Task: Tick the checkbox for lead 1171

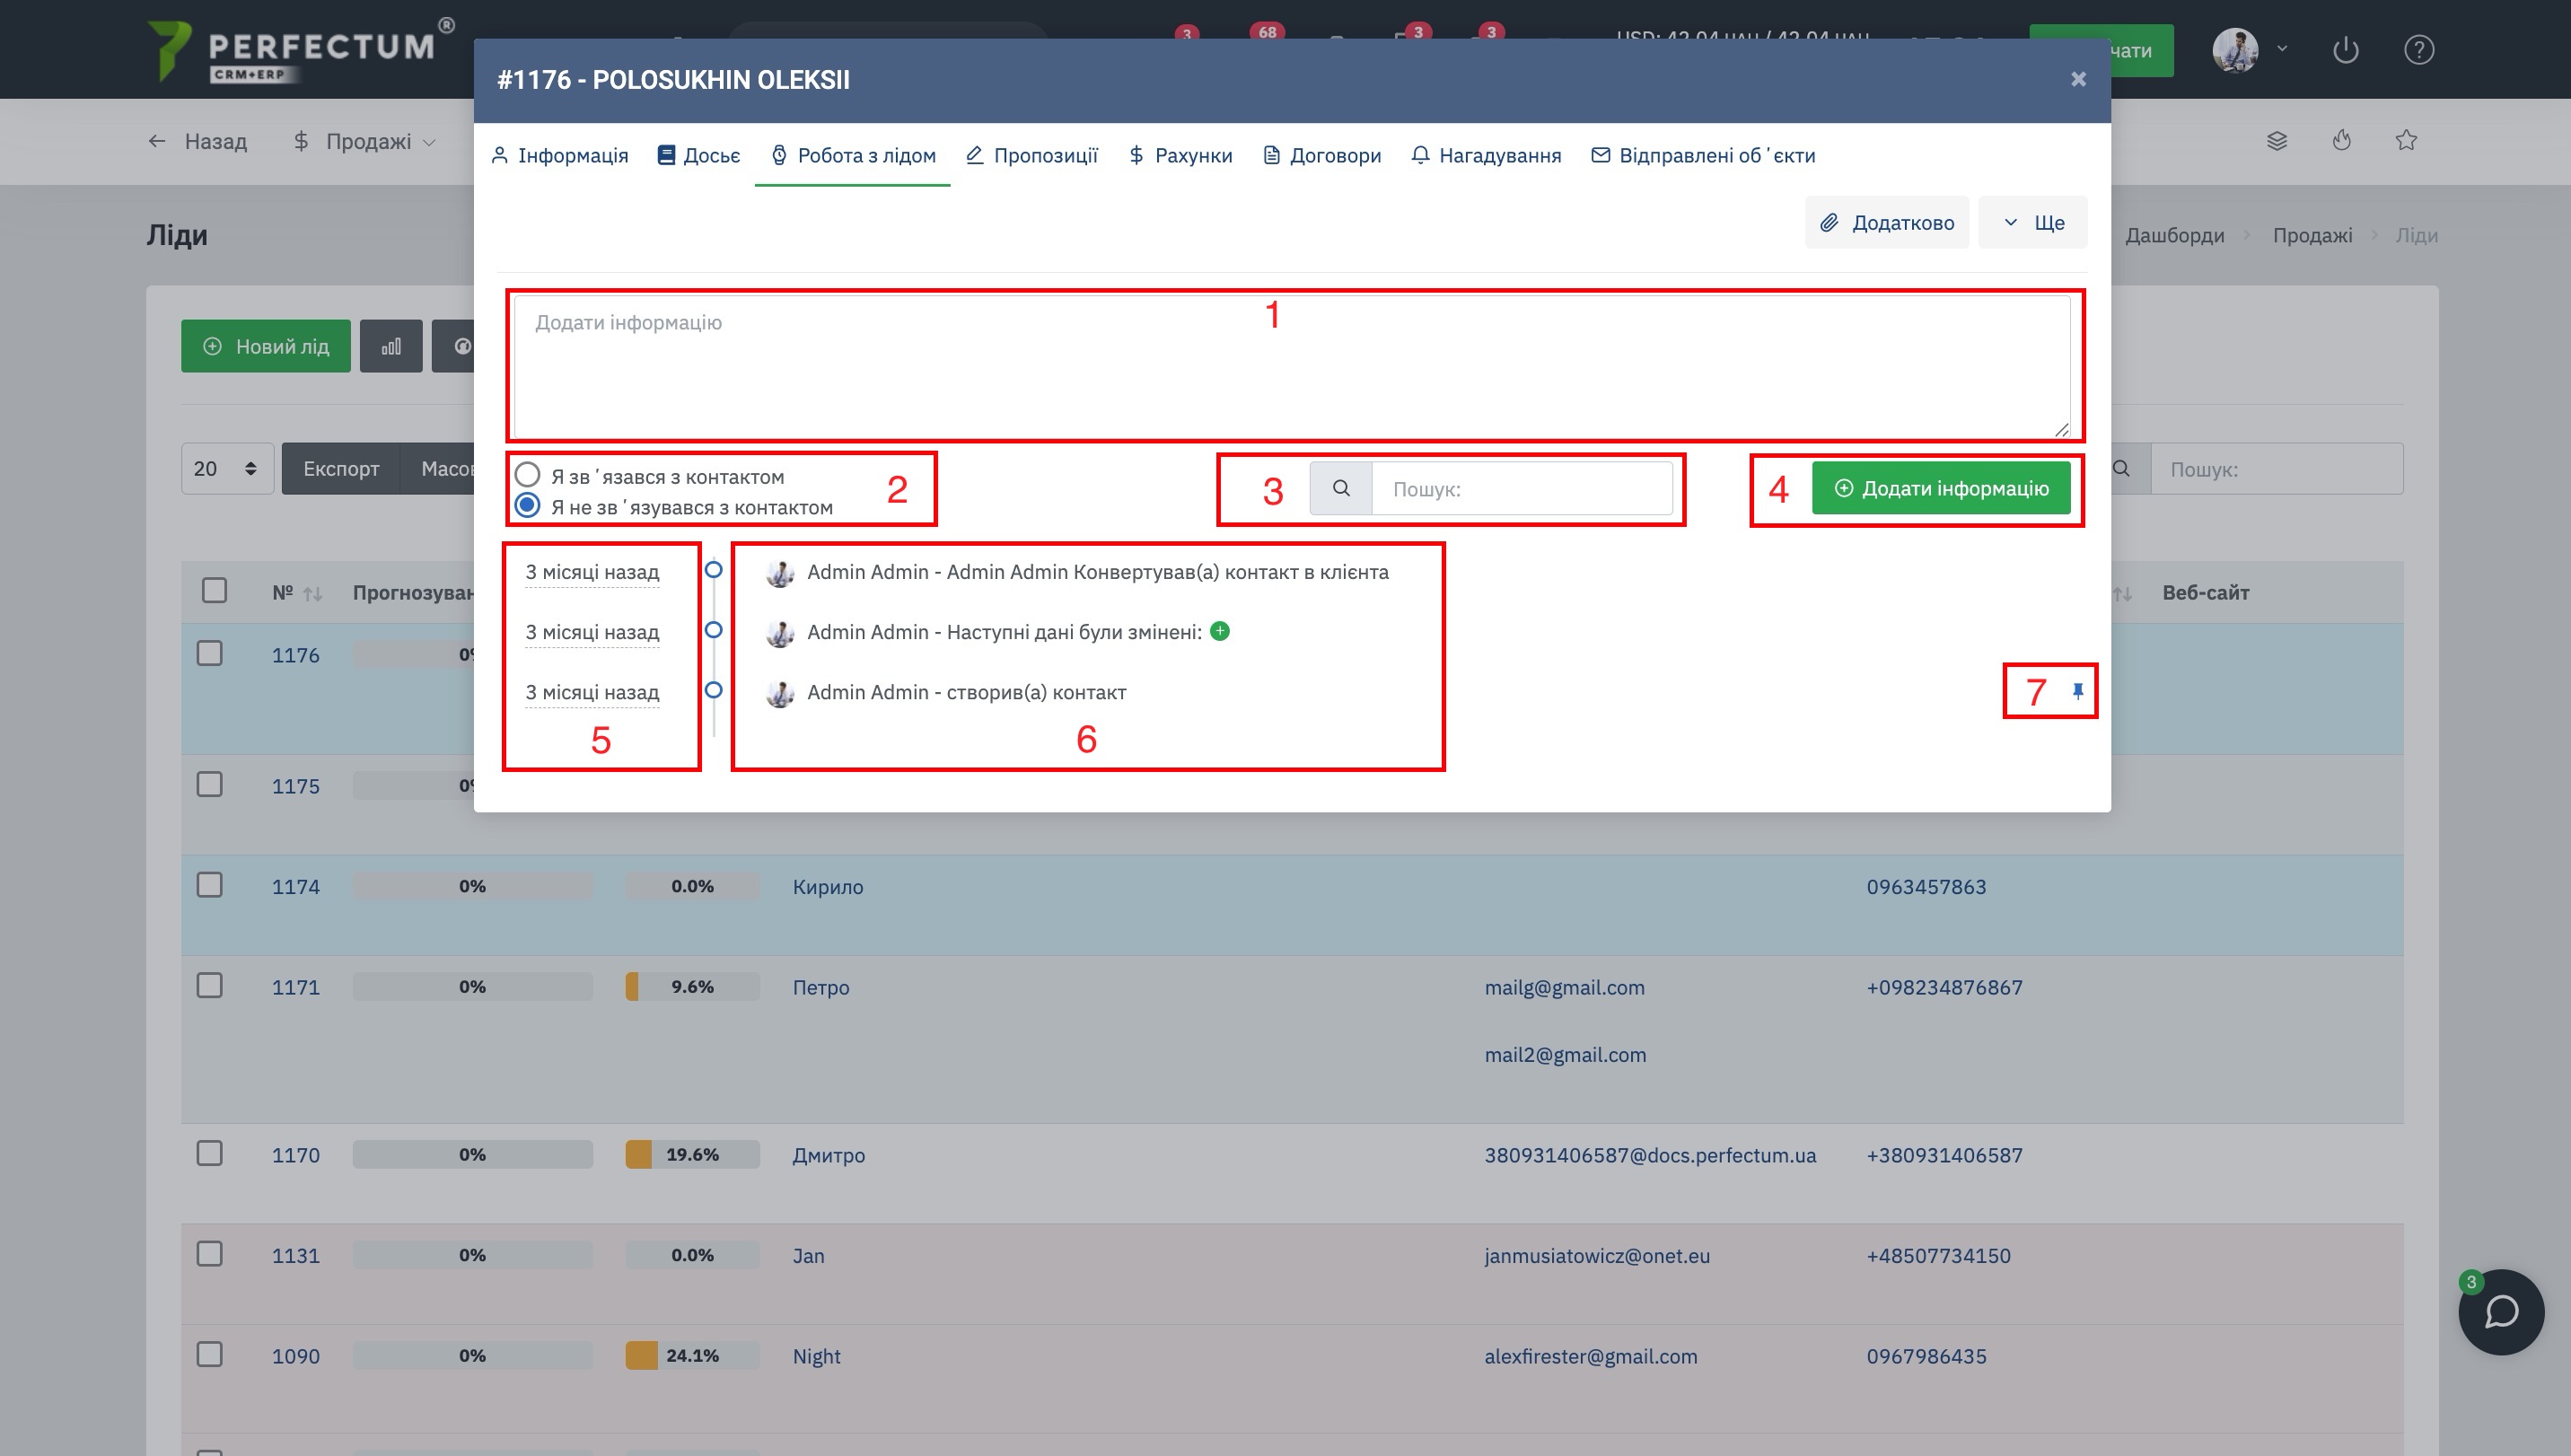Action: coord(210,986)
